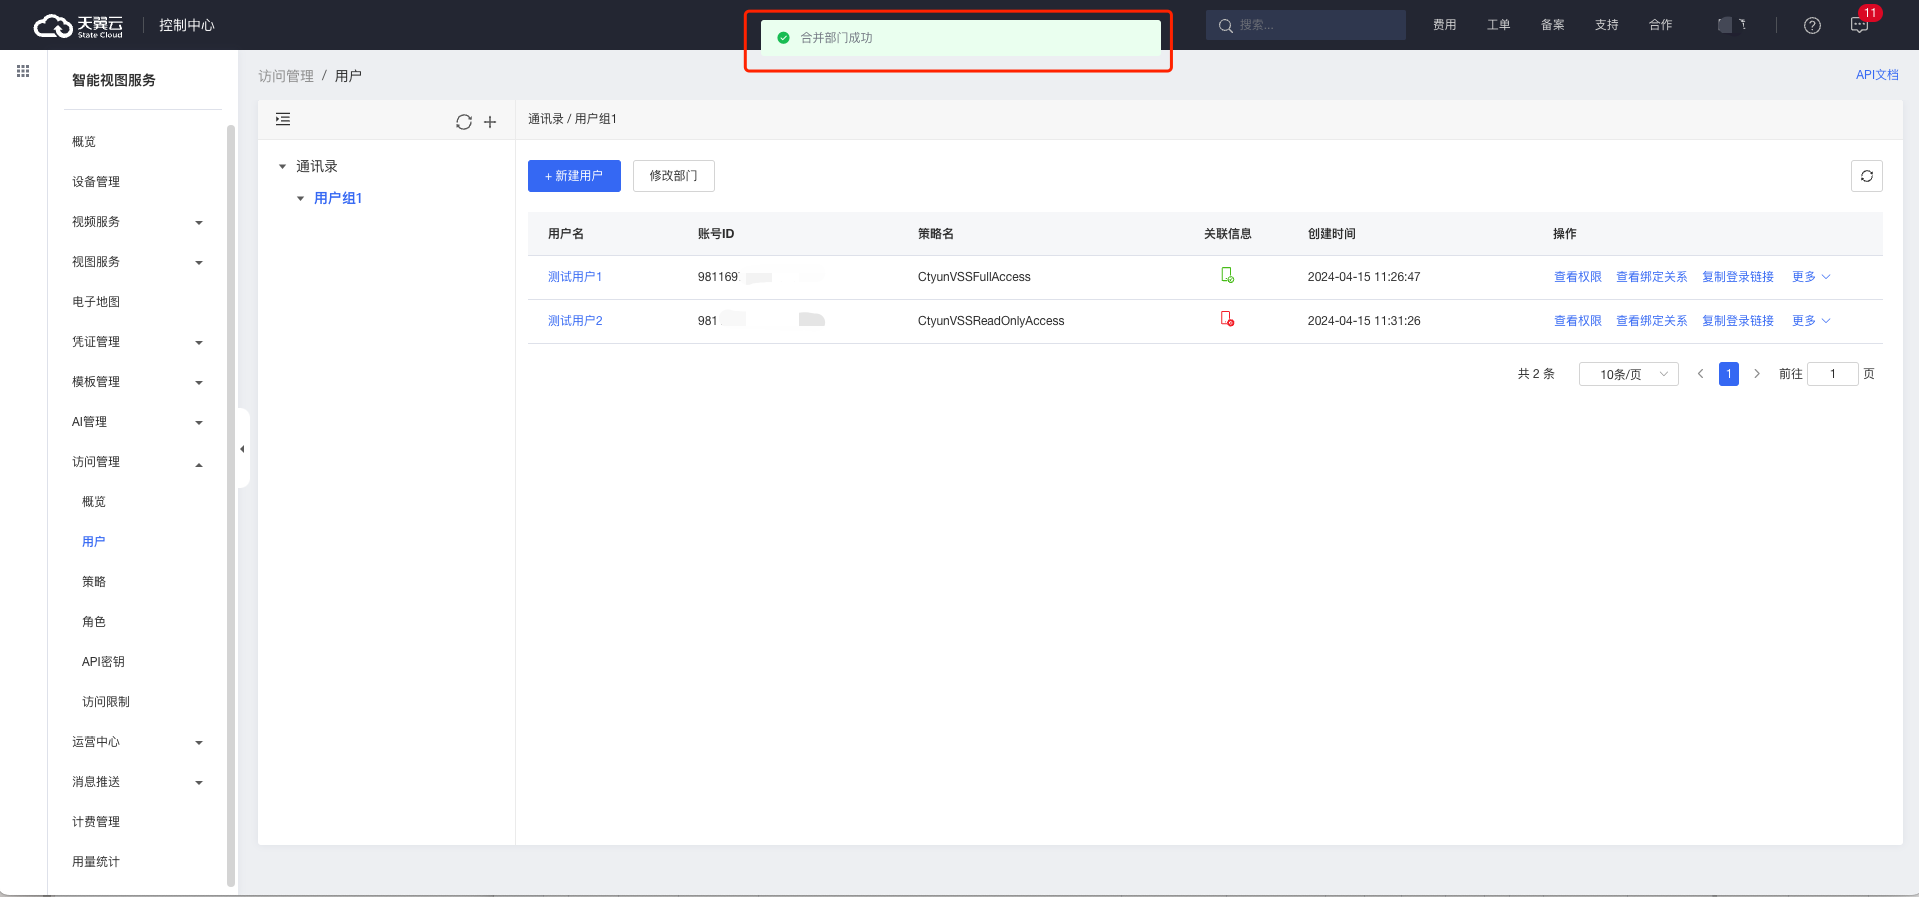The width and height of the screenshot is (1919, 897).
Task: Open 工单 in top navigation
Action: (x=1498, y=25)
